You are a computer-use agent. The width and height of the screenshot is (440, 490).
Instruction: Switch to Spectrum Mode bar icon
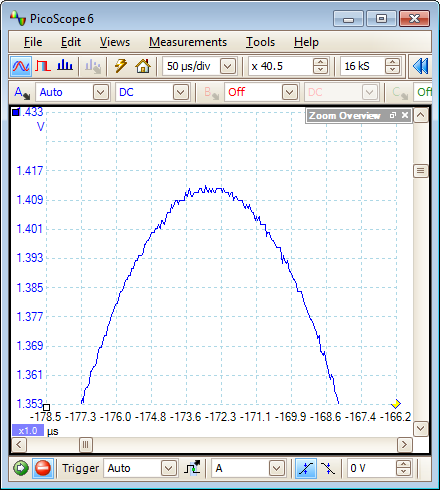point(65,66)
